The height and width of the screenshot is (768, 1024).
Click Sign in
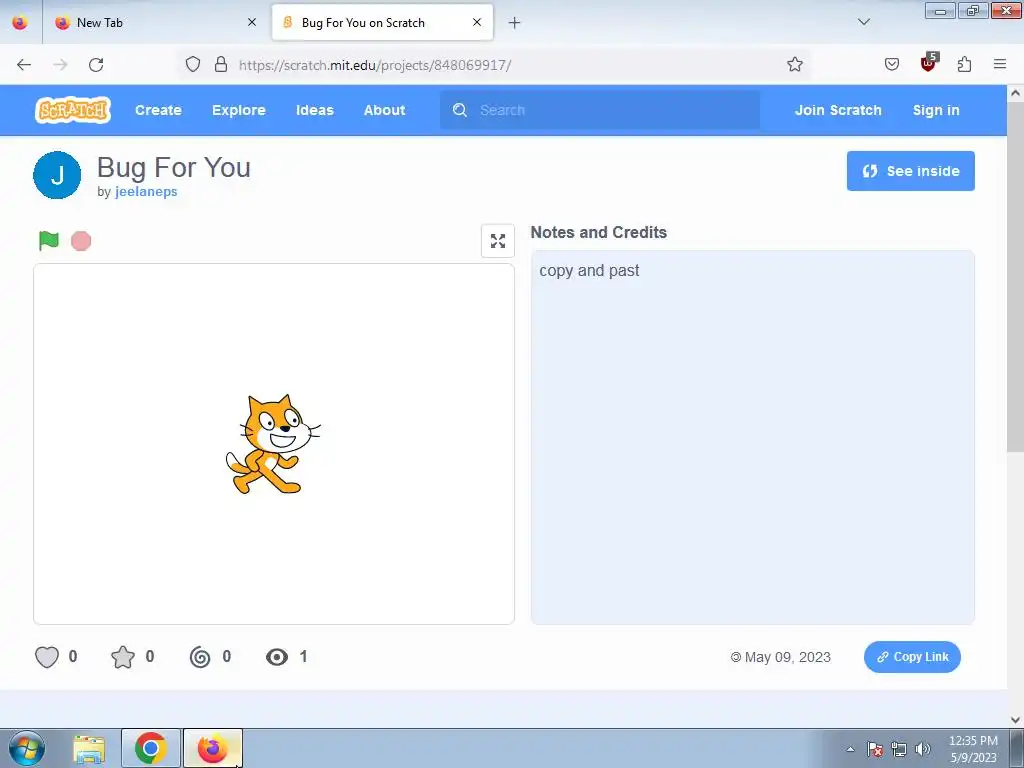936,110
